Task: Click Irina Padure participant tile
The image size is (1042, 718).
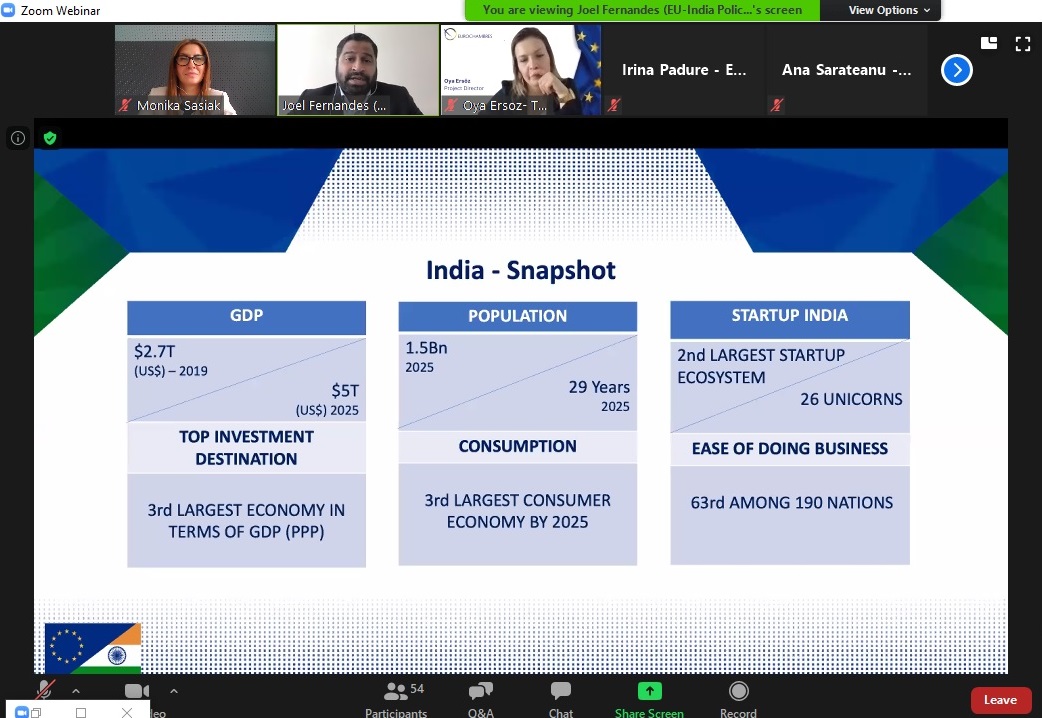Action: pos(684,70)
